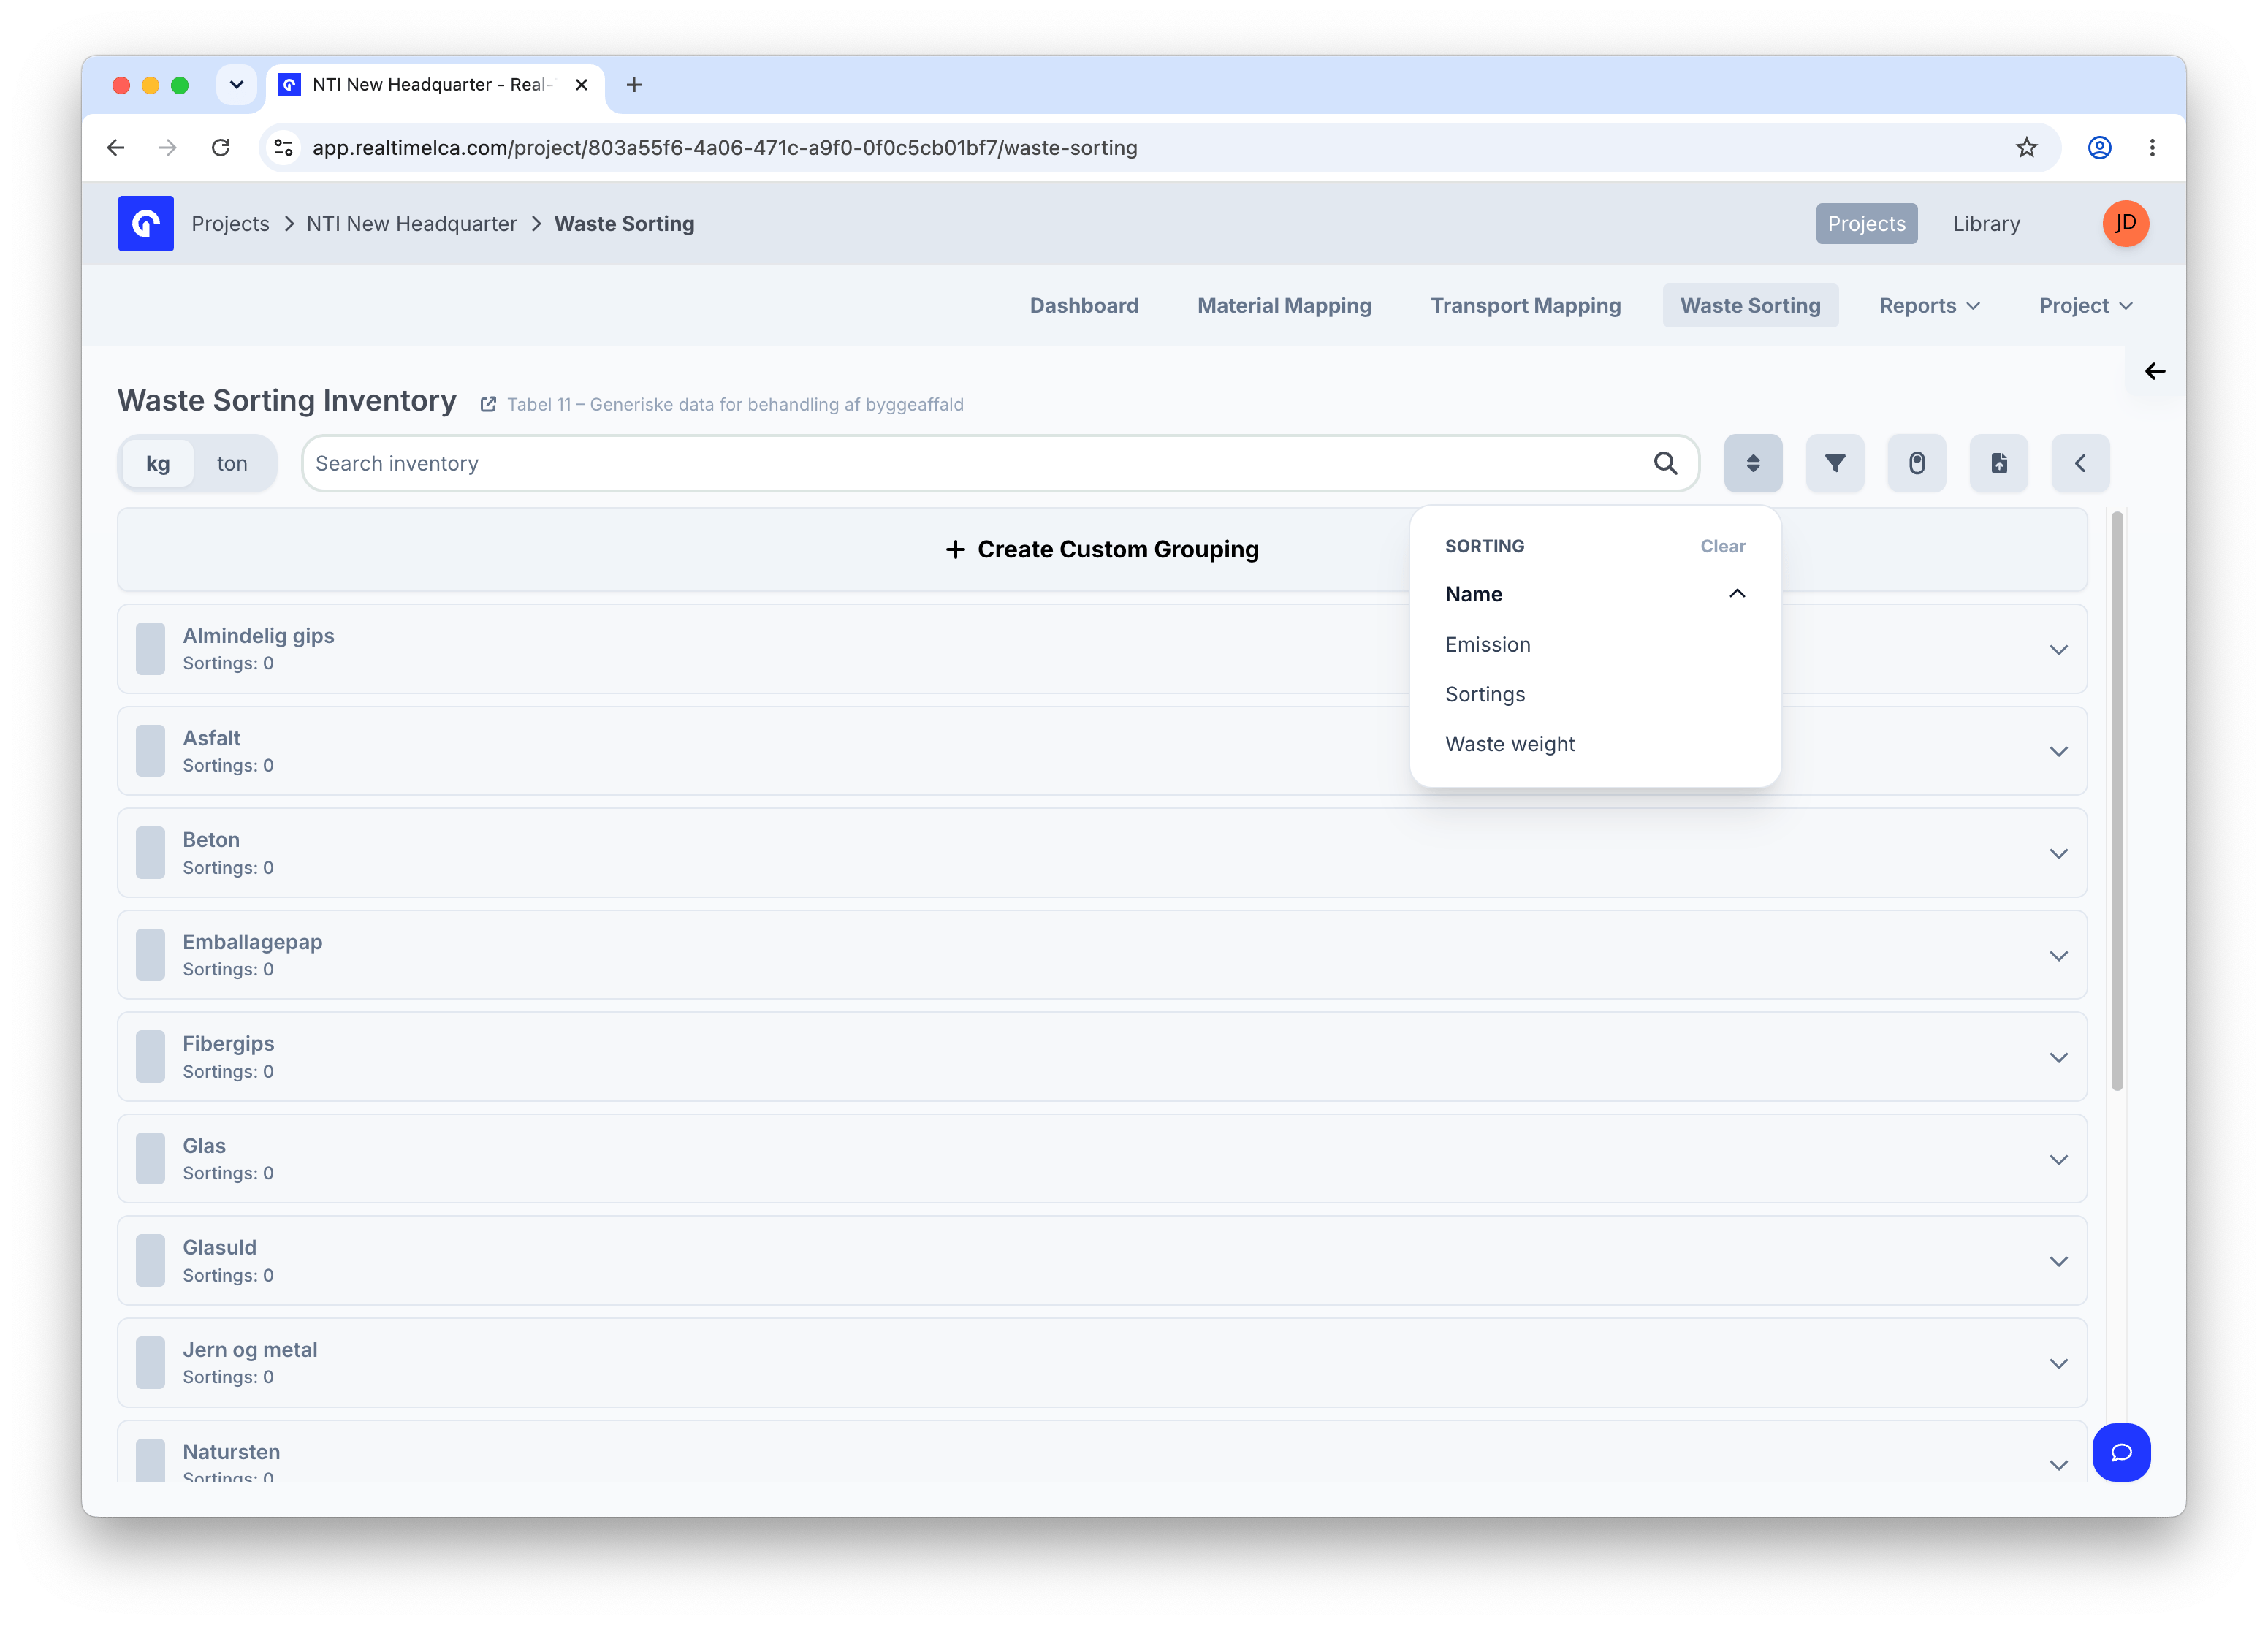
Task: Open Tabel 11 generic data link
Action: (x=734, y=404)
